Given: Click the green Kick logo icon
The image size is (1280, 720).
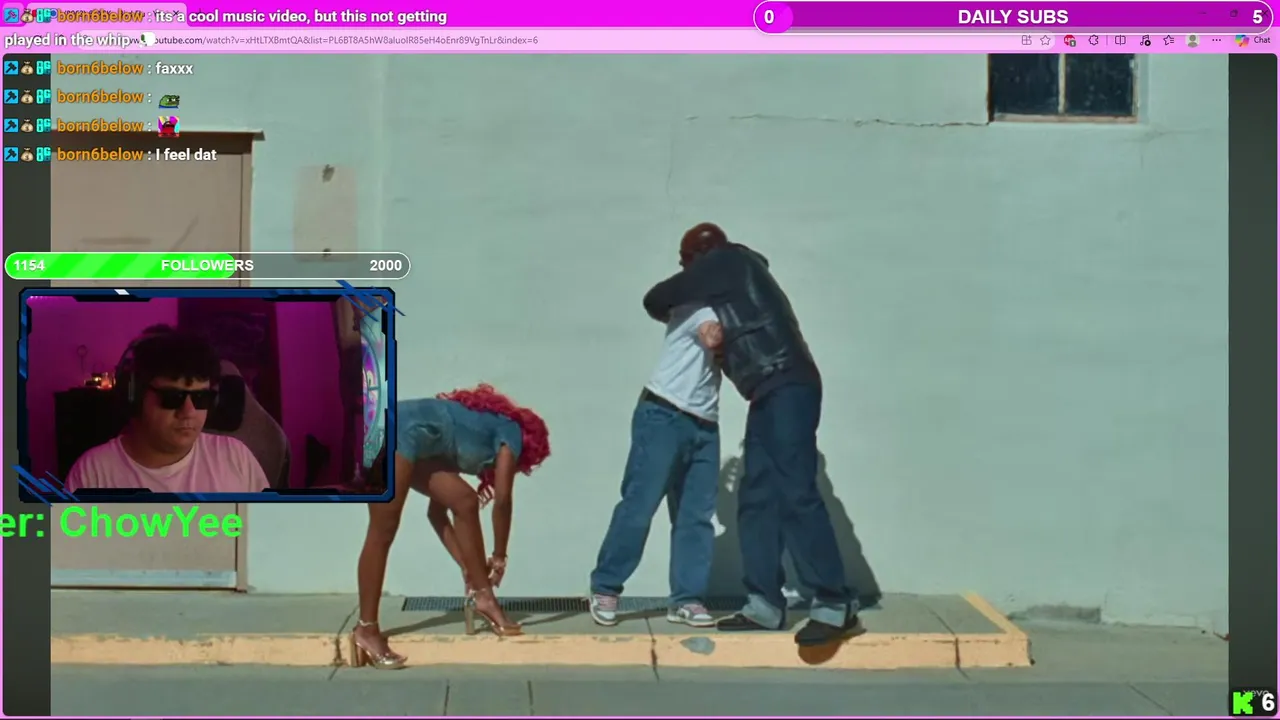Looking at the screenshot, I should [x=1243, y=703].
